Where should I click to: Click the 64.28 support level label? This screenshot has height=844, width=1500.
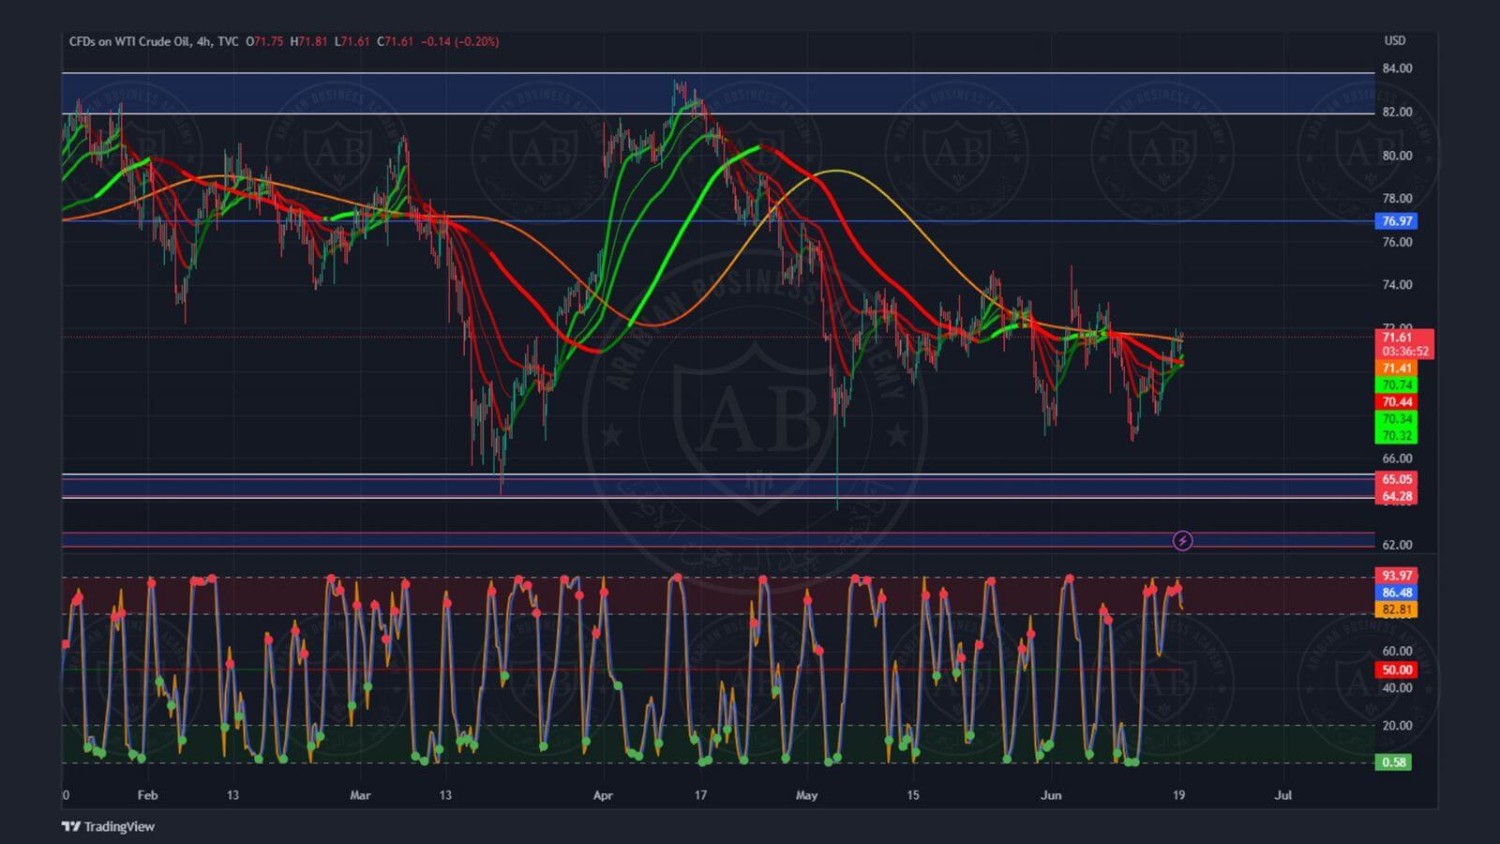pyautogui.click(x=1396, y=496)
